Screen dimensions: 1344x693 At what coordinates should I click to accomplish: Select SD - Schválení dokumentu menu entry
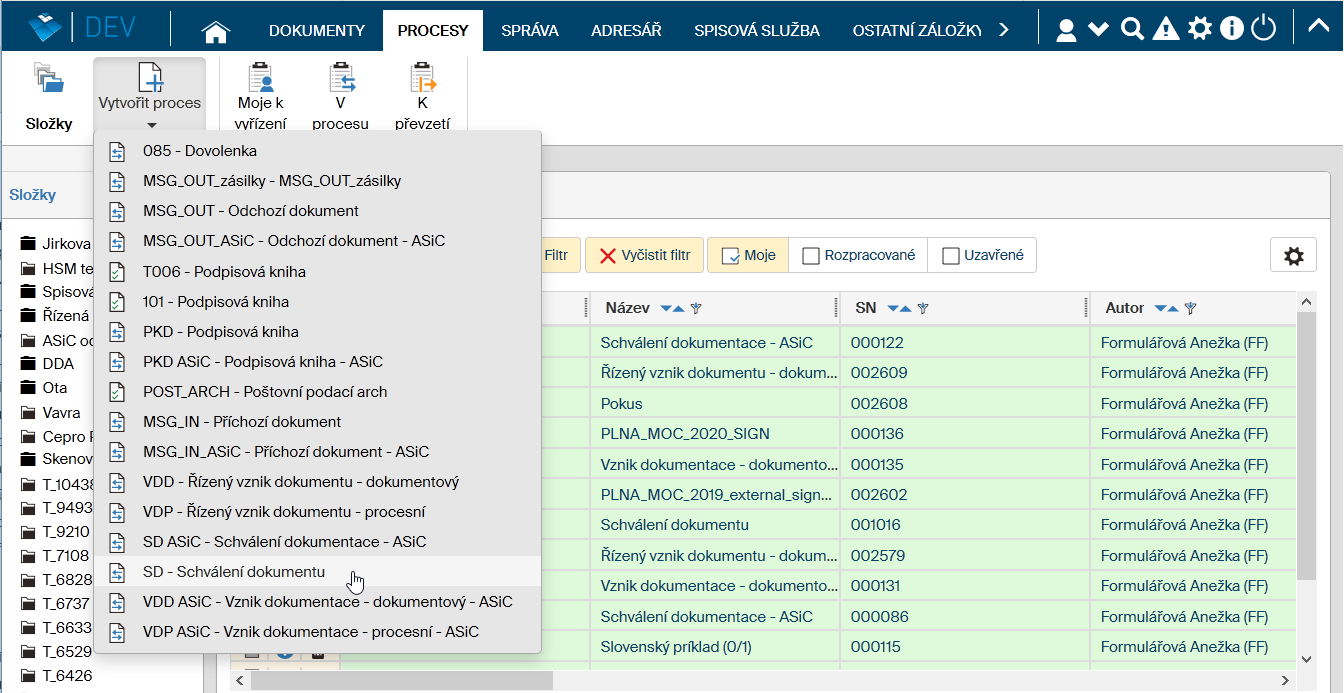pyautogui.click(x=233, y=572)
